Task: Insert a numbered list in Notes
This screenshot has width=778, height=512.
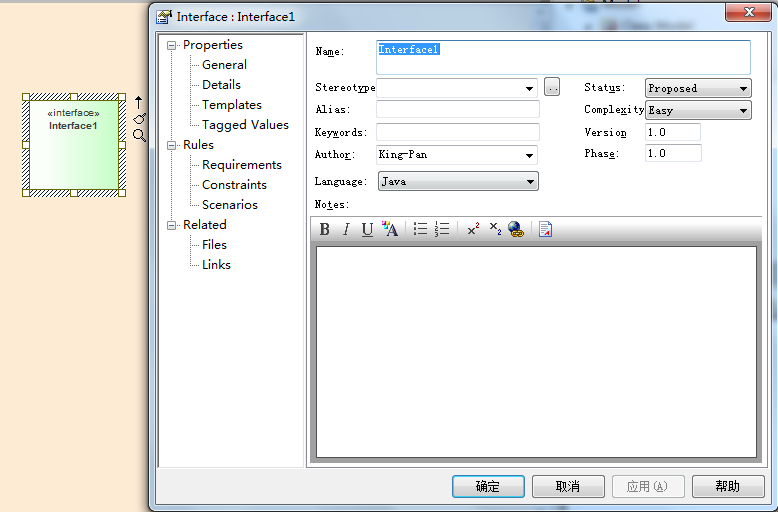Action: tap(442, 230)
